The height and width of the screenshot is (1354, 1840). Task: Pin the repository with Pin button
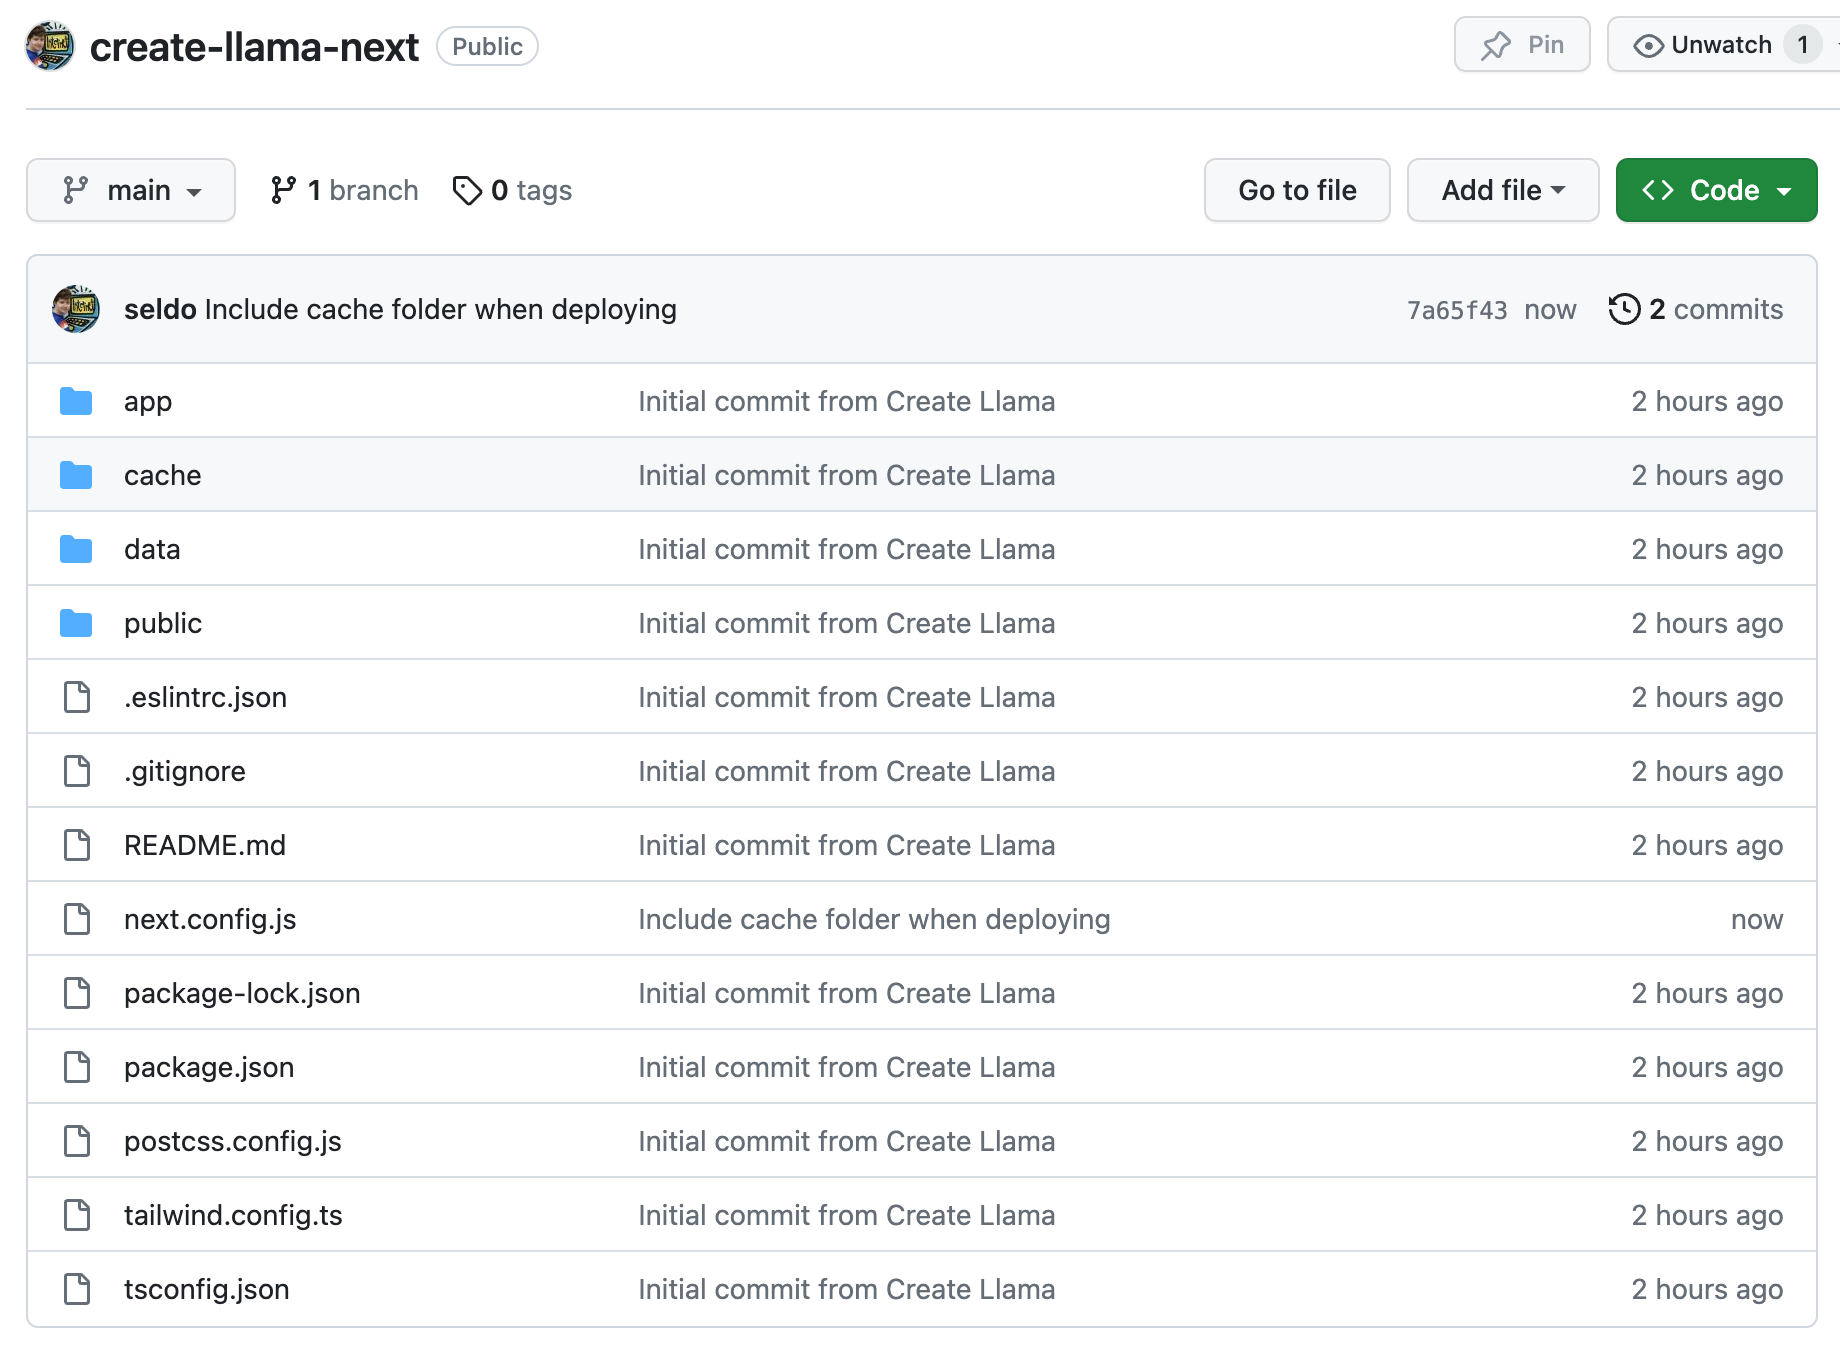[1522, 45]
